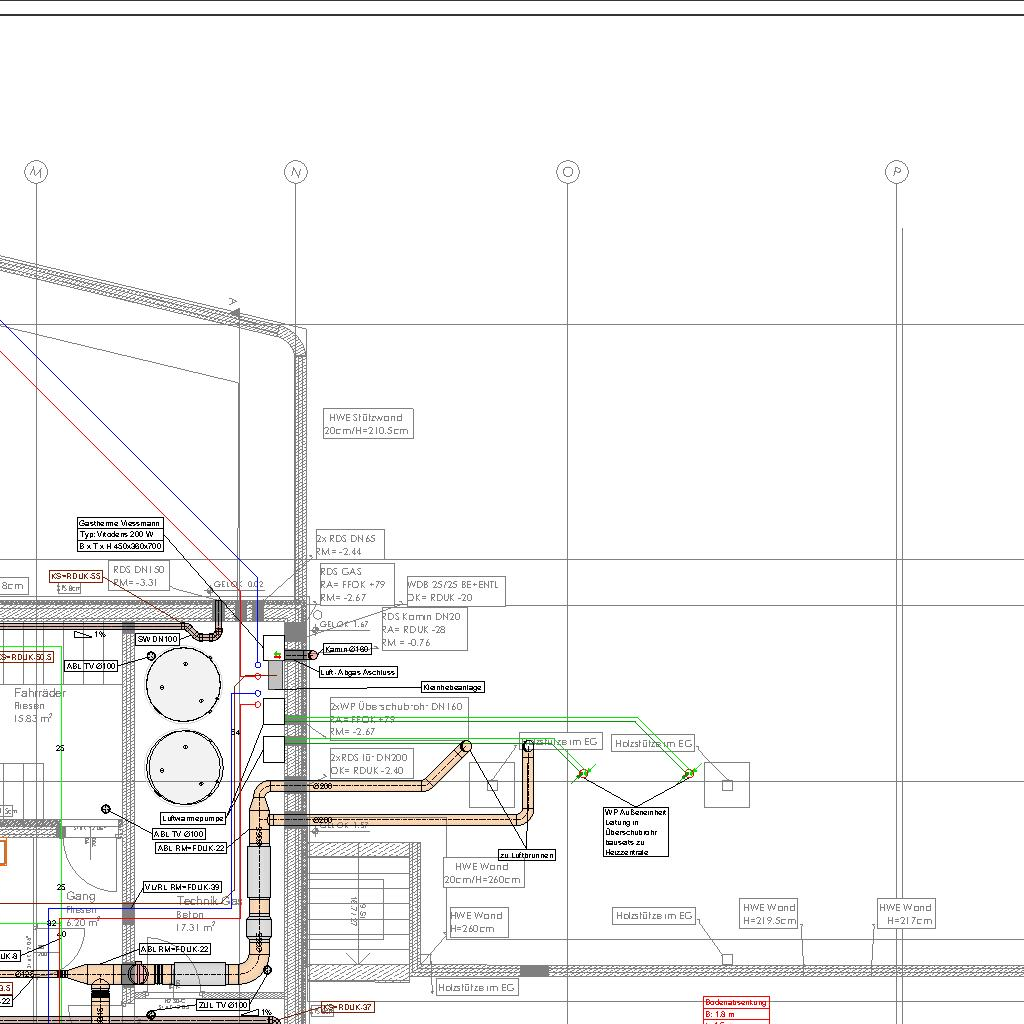Click the WP Außeneinheit annotation box
The width and height of the screenshot is (1024, 1024).
tap(635, 832)
